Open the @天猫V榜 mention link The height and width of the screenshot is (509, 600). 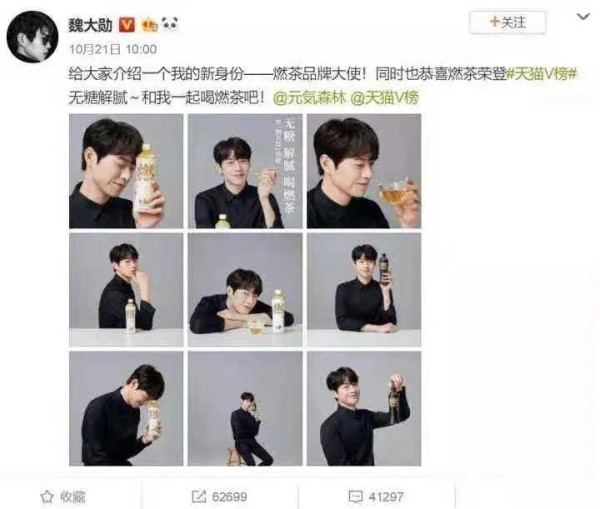pos(384,98)
